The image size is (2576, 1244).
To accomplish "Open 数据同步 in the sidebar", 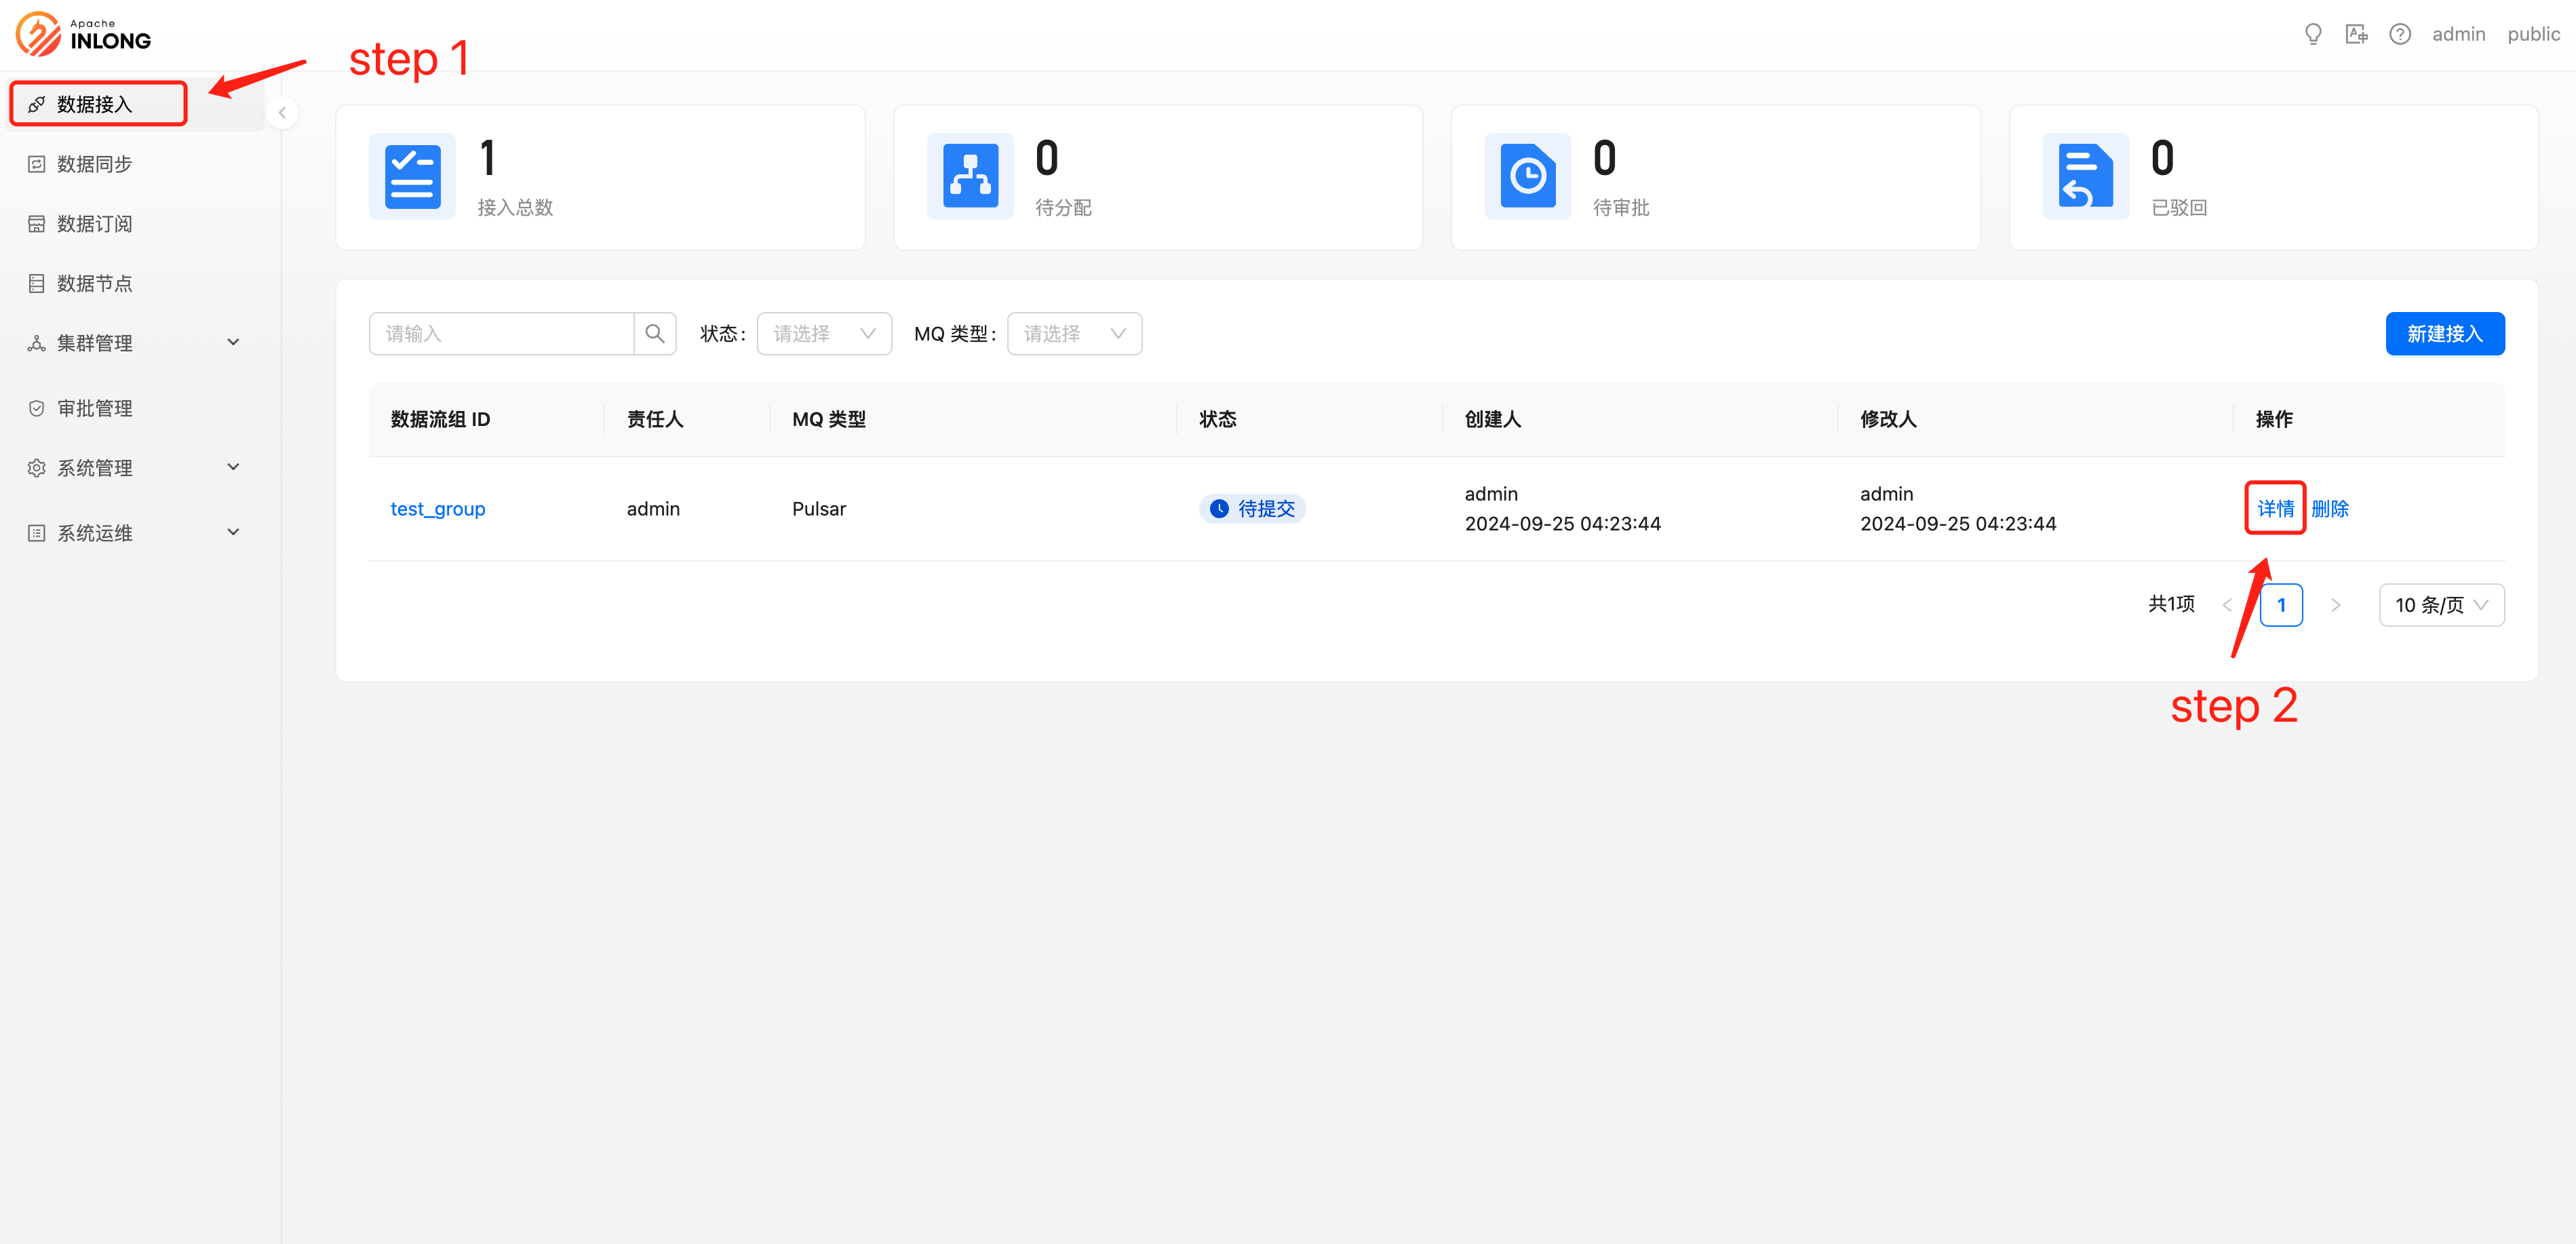I will [94, 164].
